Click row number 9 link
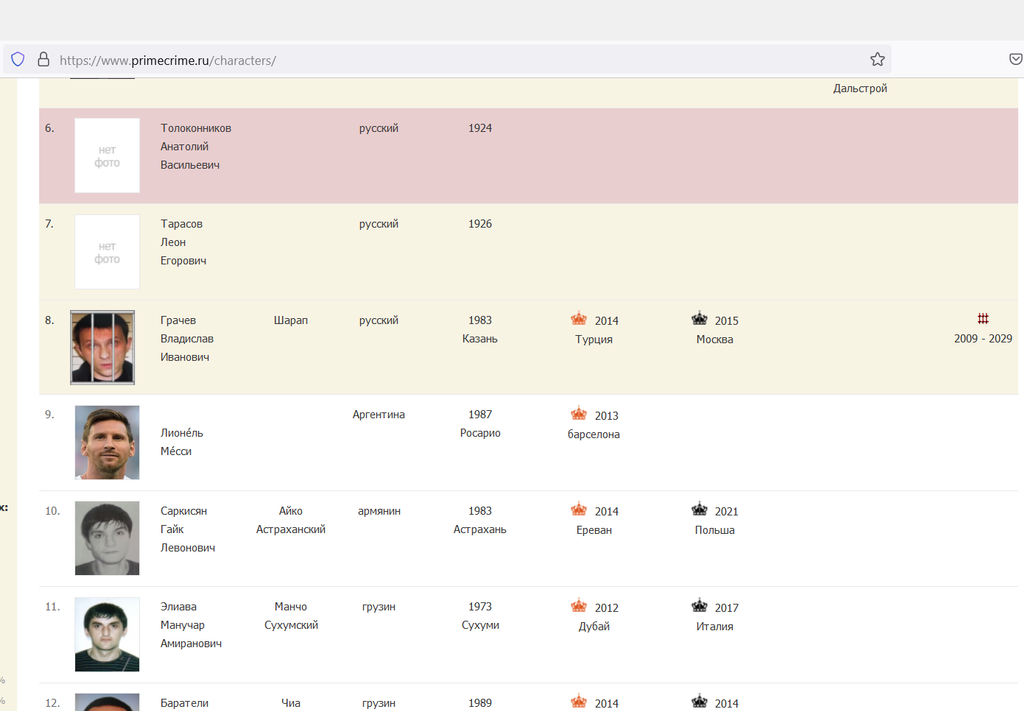This screenshot has height=711, width=1024. (49, 414)
